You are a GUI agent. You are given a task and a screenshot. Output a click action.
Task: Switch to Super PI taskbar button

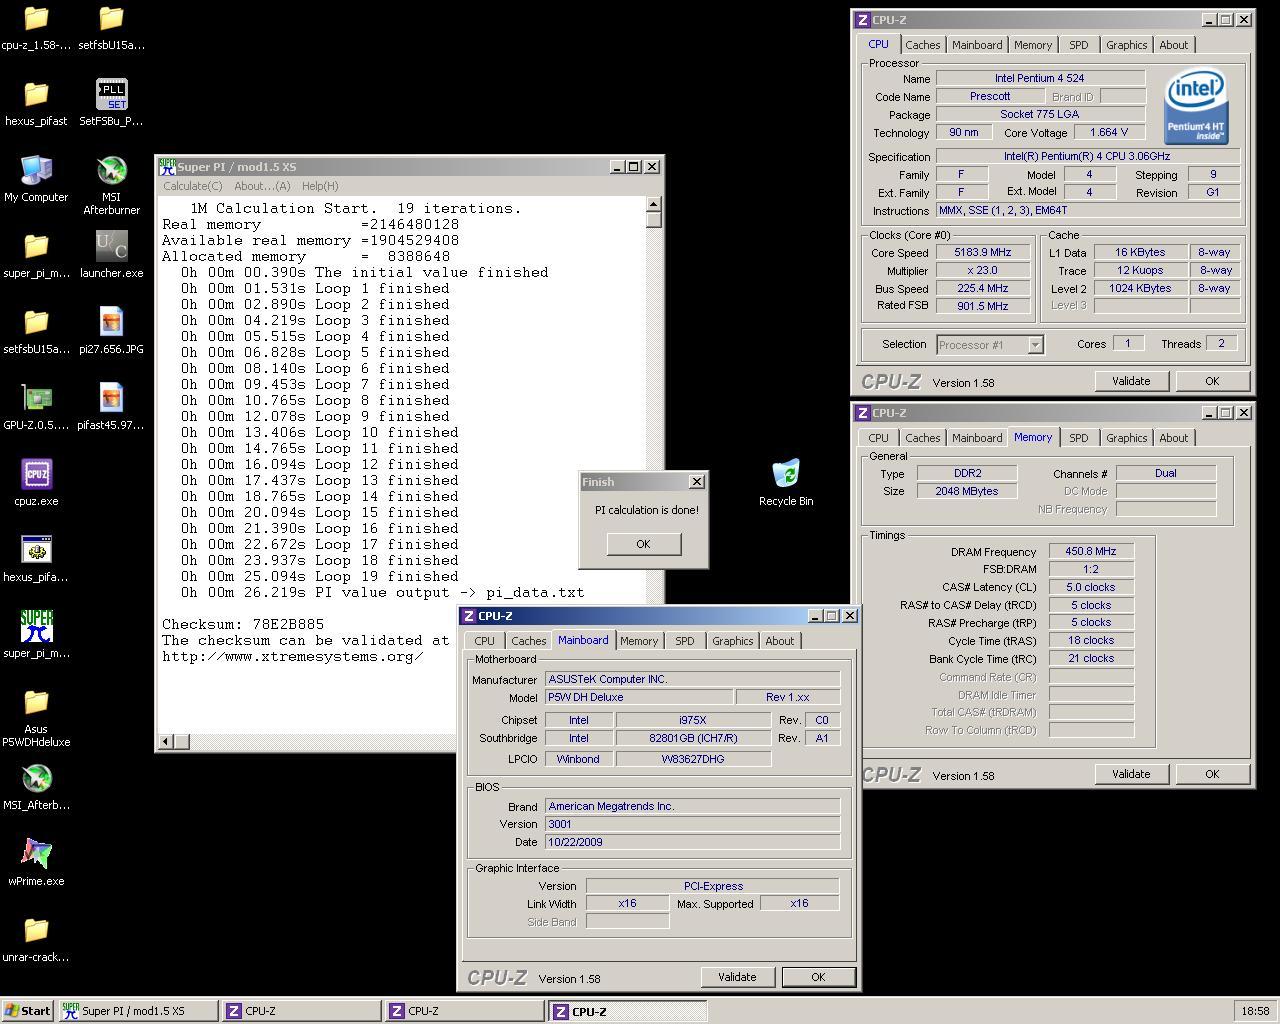[138, 1011]
